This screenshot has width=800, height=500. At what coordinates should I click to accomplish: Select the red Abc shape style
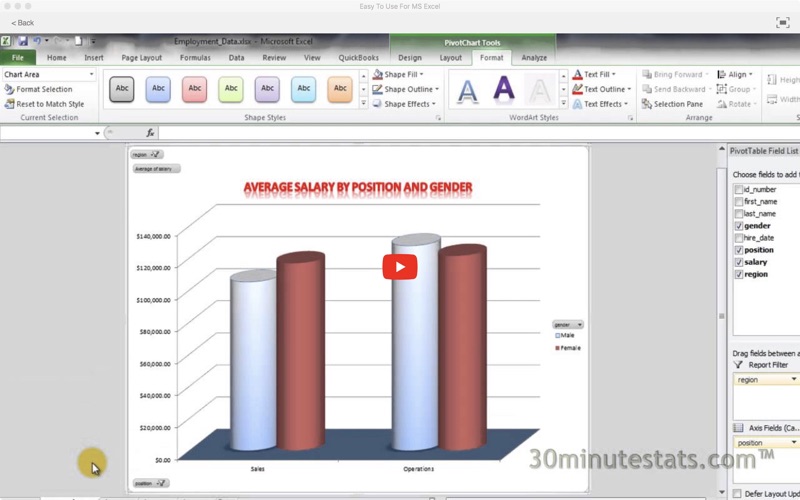[x=195, y=89]
